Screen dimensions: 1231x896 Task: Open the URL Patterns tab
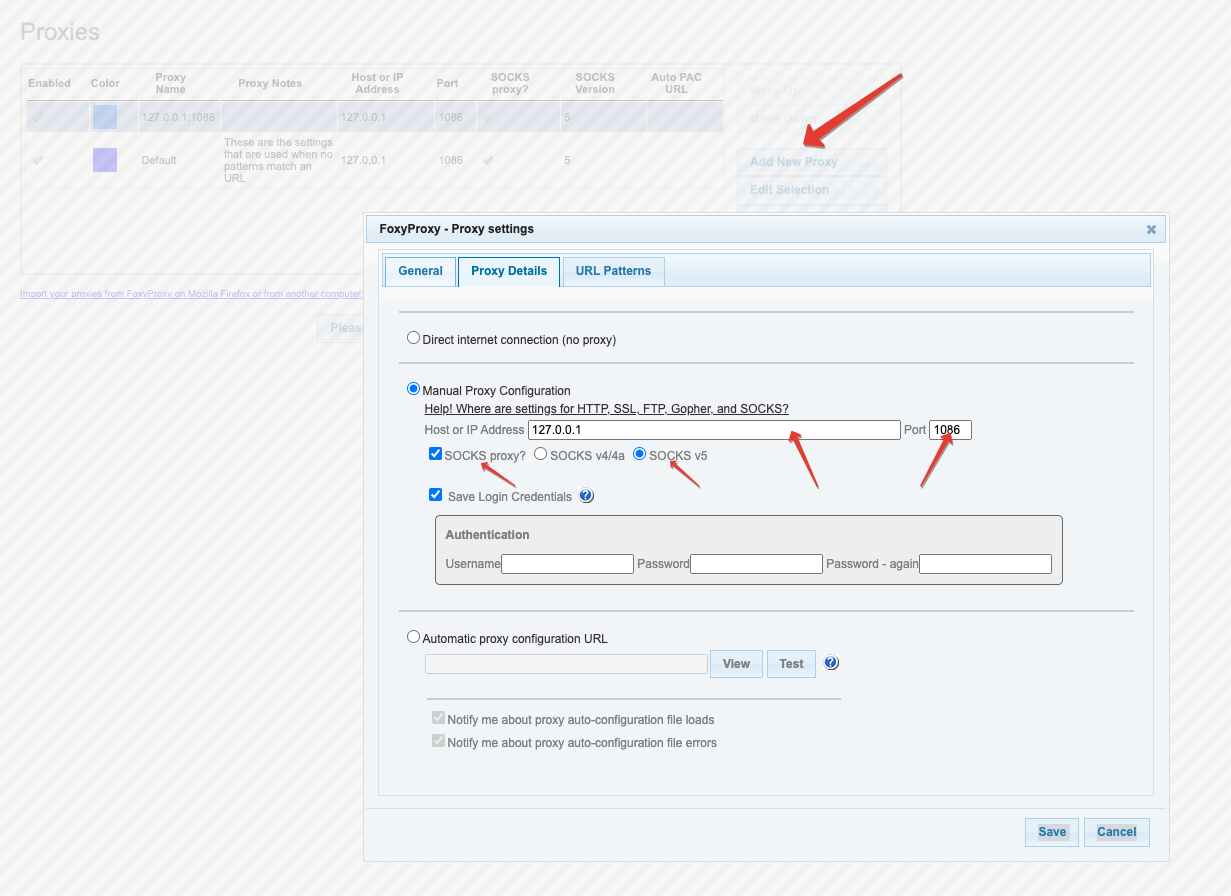pos(613,271)
